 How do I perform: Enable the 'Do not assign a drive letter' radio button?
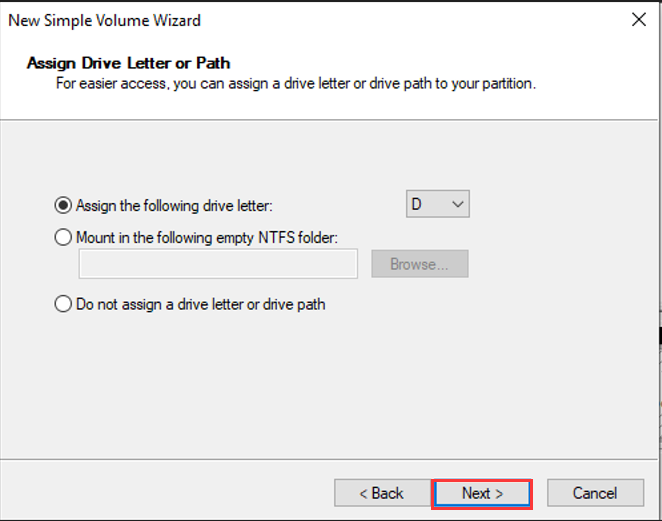coord(64,304)
